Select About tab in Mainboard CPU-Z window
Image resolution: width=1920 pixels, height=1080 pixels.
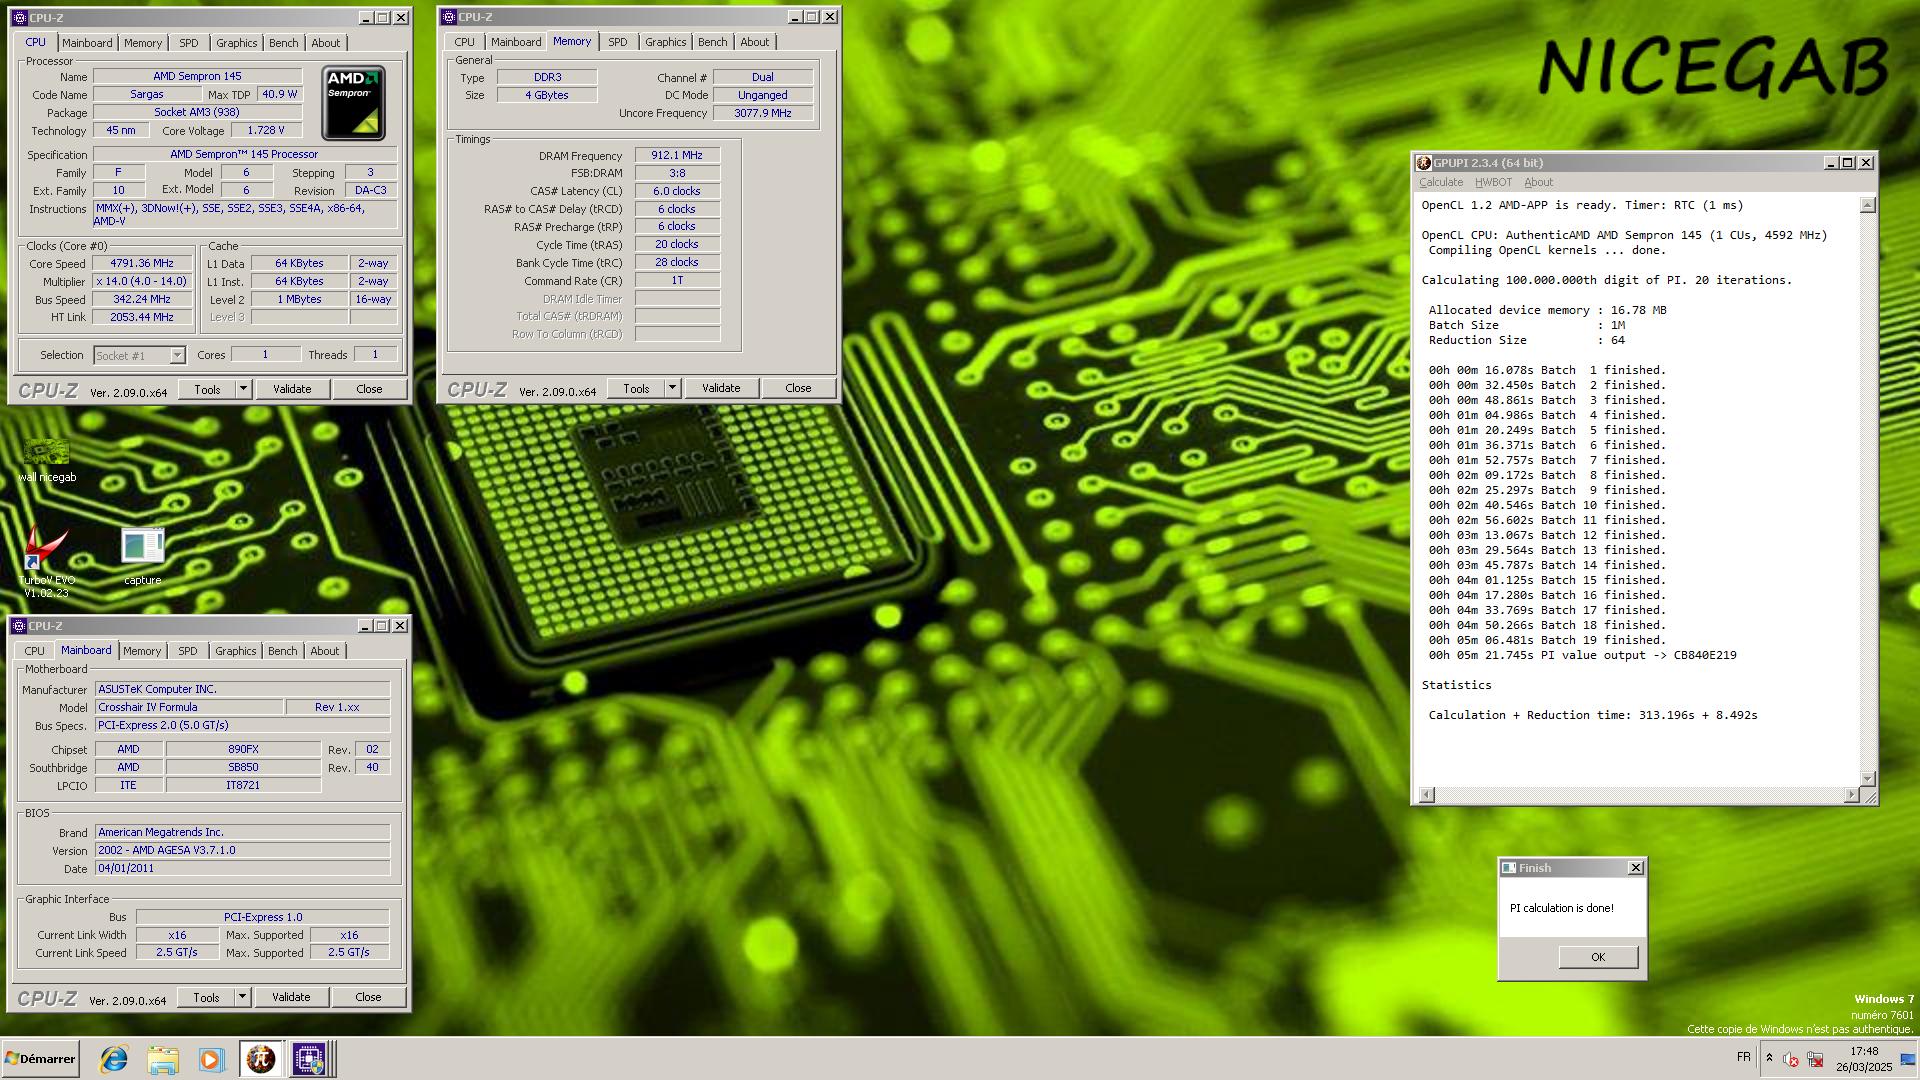point(325,651)
